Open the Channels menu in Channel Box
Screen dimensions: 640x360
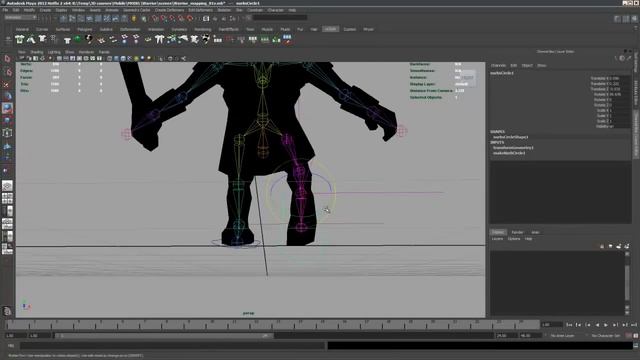(x=498, y=65)
